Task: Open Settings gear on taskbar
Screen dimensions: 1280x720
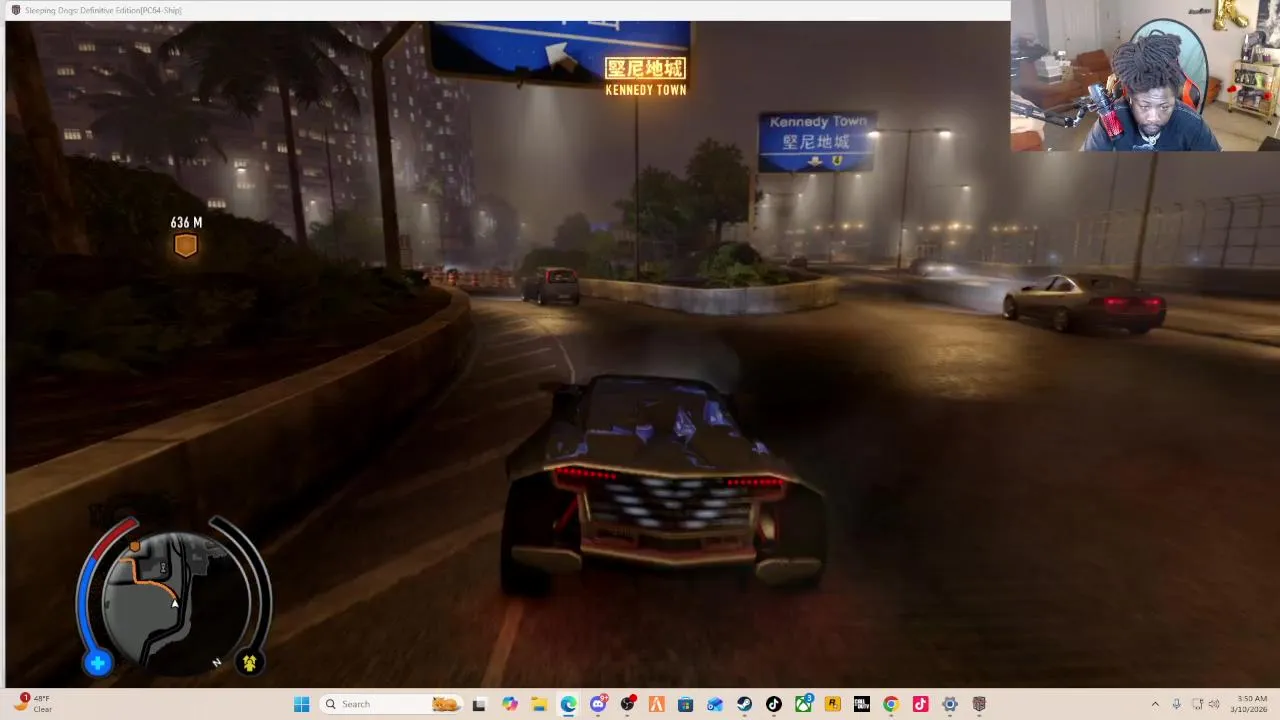Action: coord(949,704)
